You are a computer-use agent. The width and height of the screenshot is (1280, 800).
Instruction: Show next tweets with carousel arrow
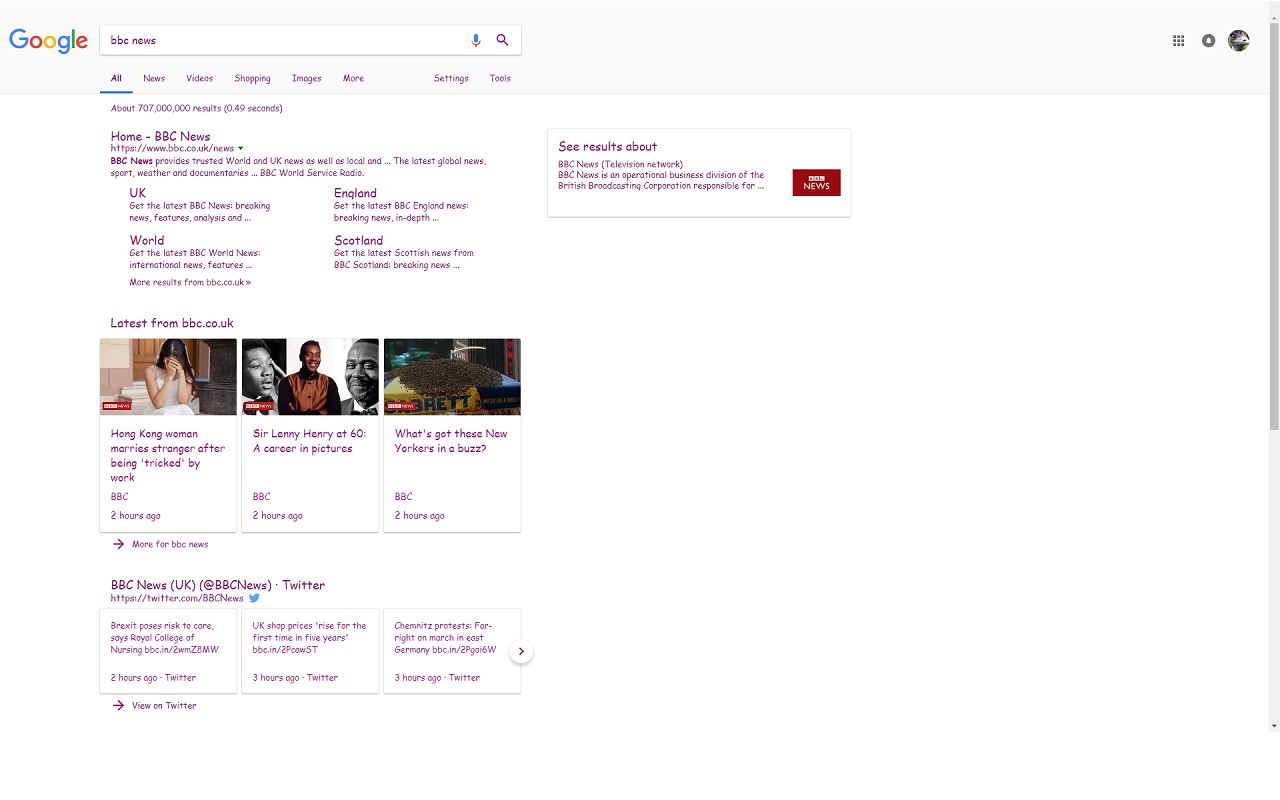[x=521, y=651]
